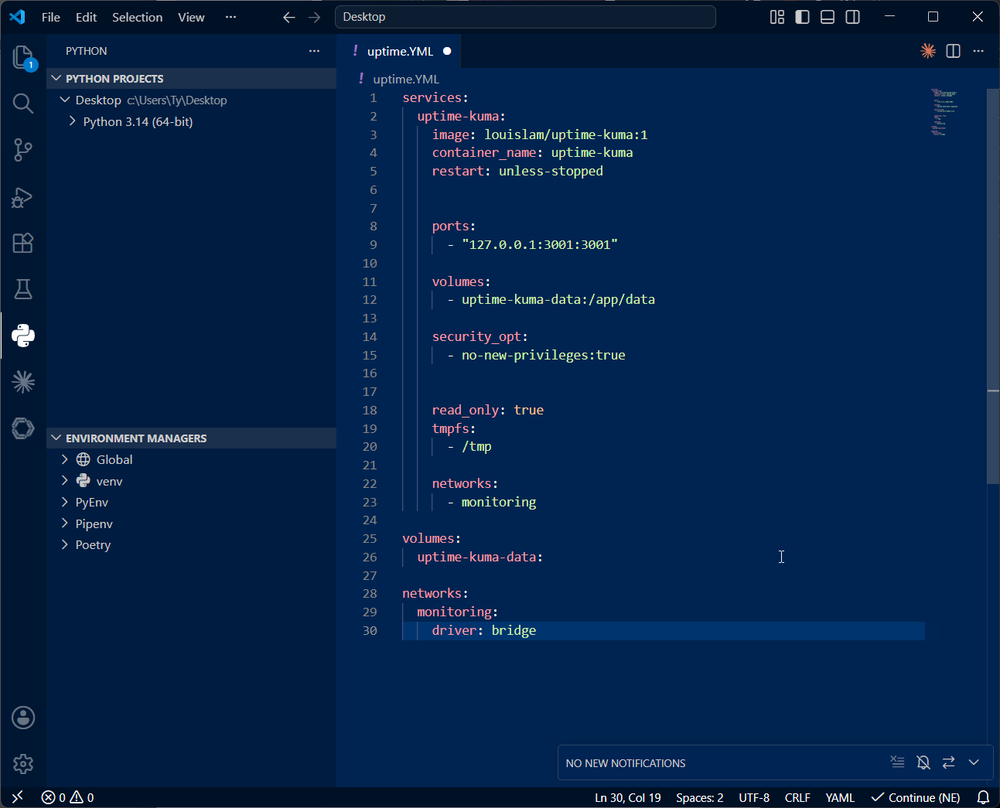Click 'image: louislam/uptime-kuma:1' line
This screenshot has height=808, width=1000.
tap(540, 135)
